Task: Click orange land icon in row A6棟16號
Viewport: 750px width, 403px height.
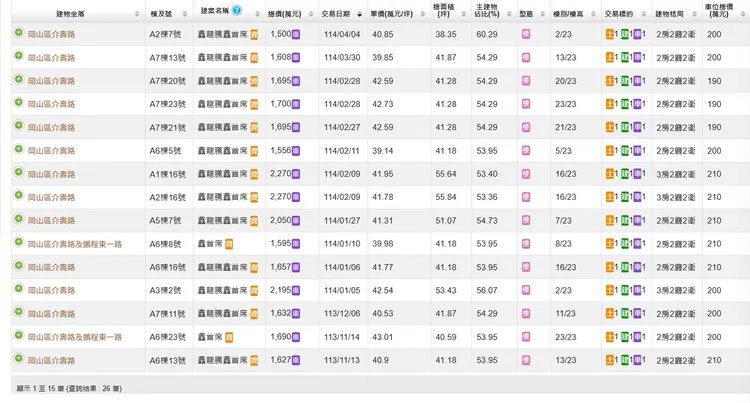Action: tap(610, 267)
